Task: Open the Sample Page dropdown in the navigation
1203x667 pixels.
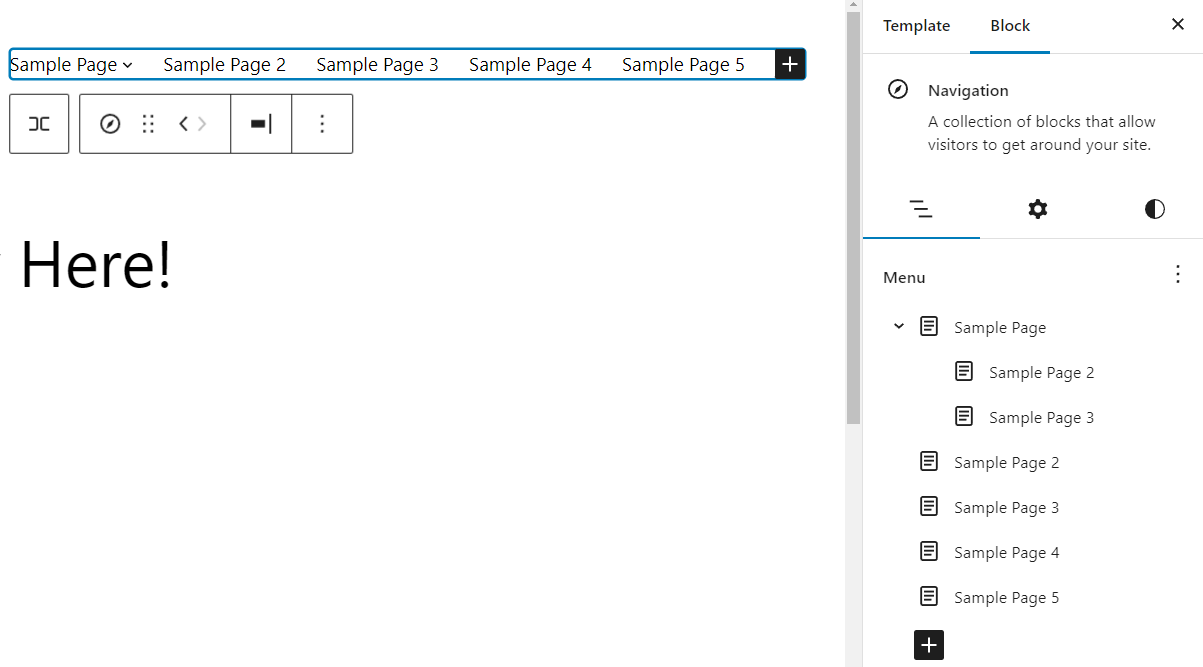Action: (x=128, y=64)
